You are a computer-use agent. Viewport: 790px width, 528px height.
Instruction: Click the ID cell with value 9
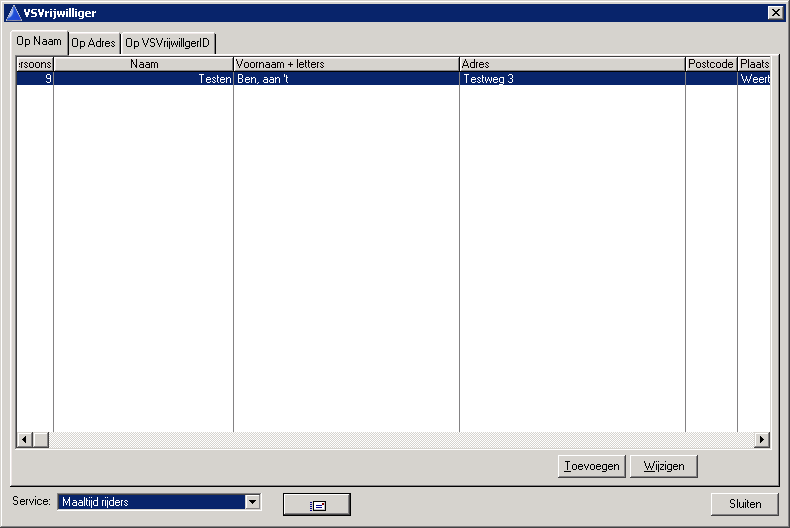pos(35,79)
